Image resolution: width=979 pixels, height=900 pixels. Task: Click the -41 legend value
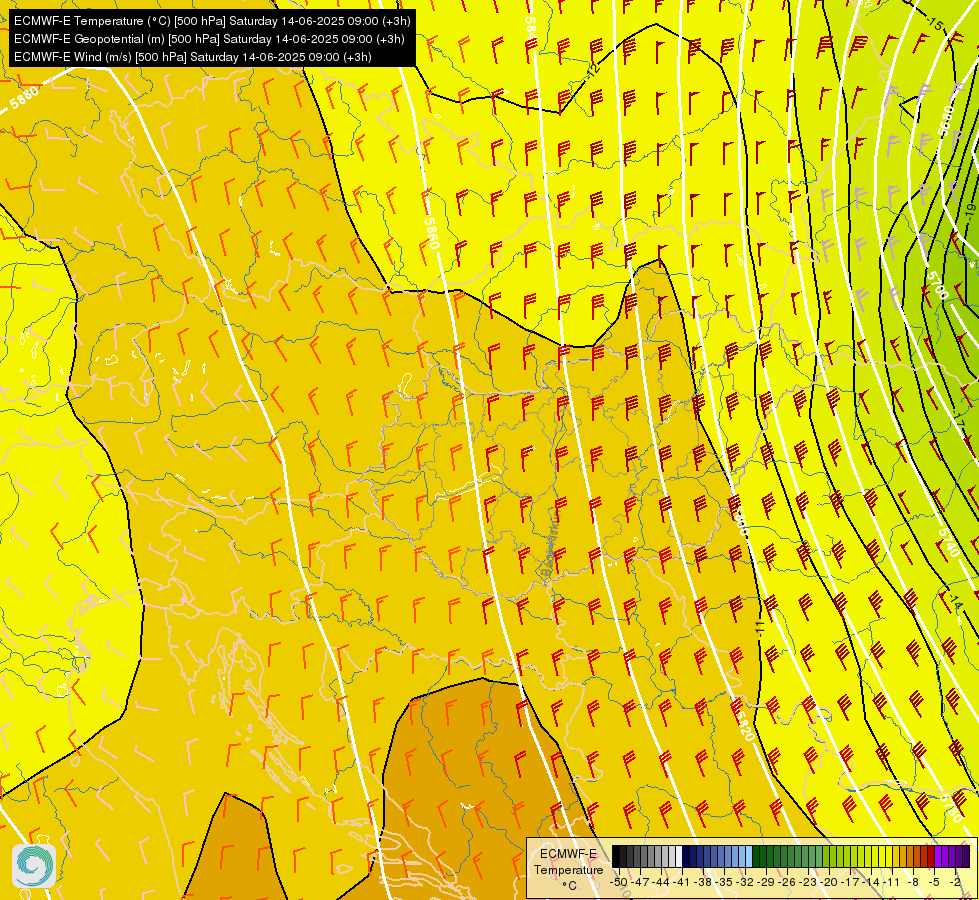[682, 882]
